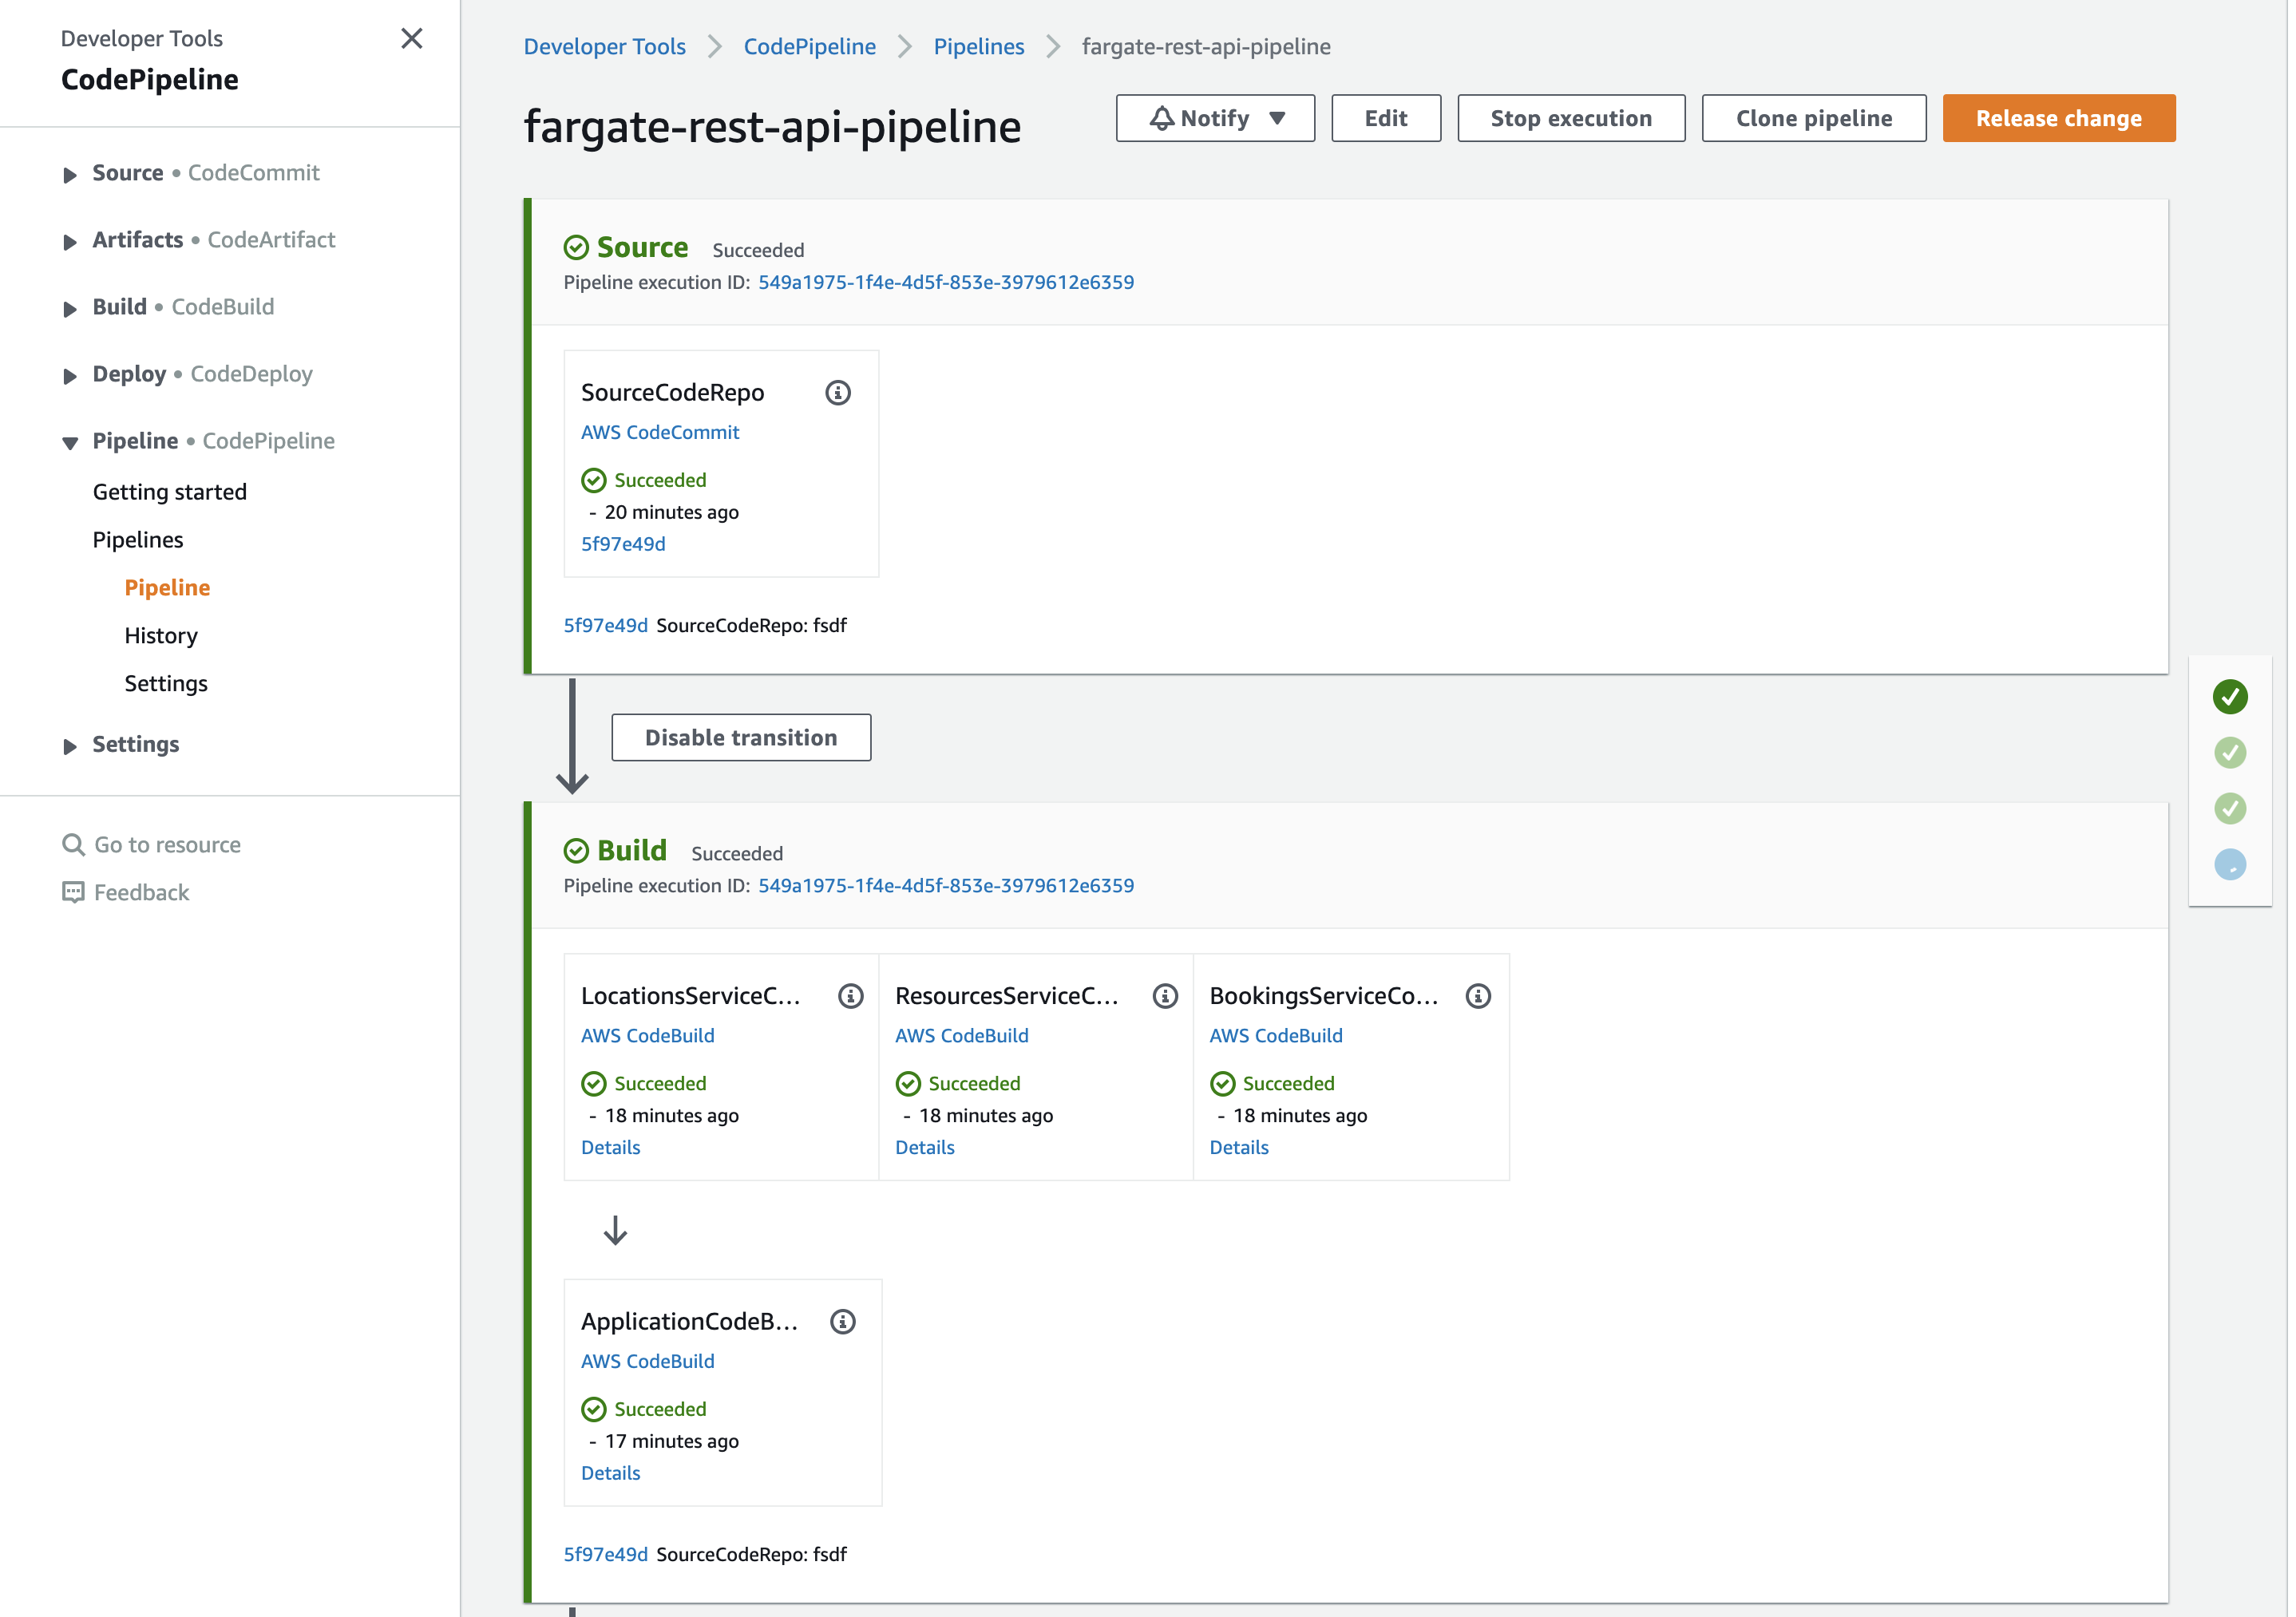Click Stop execution button
This screenshot has width=2296, height=1617.
1571,118
